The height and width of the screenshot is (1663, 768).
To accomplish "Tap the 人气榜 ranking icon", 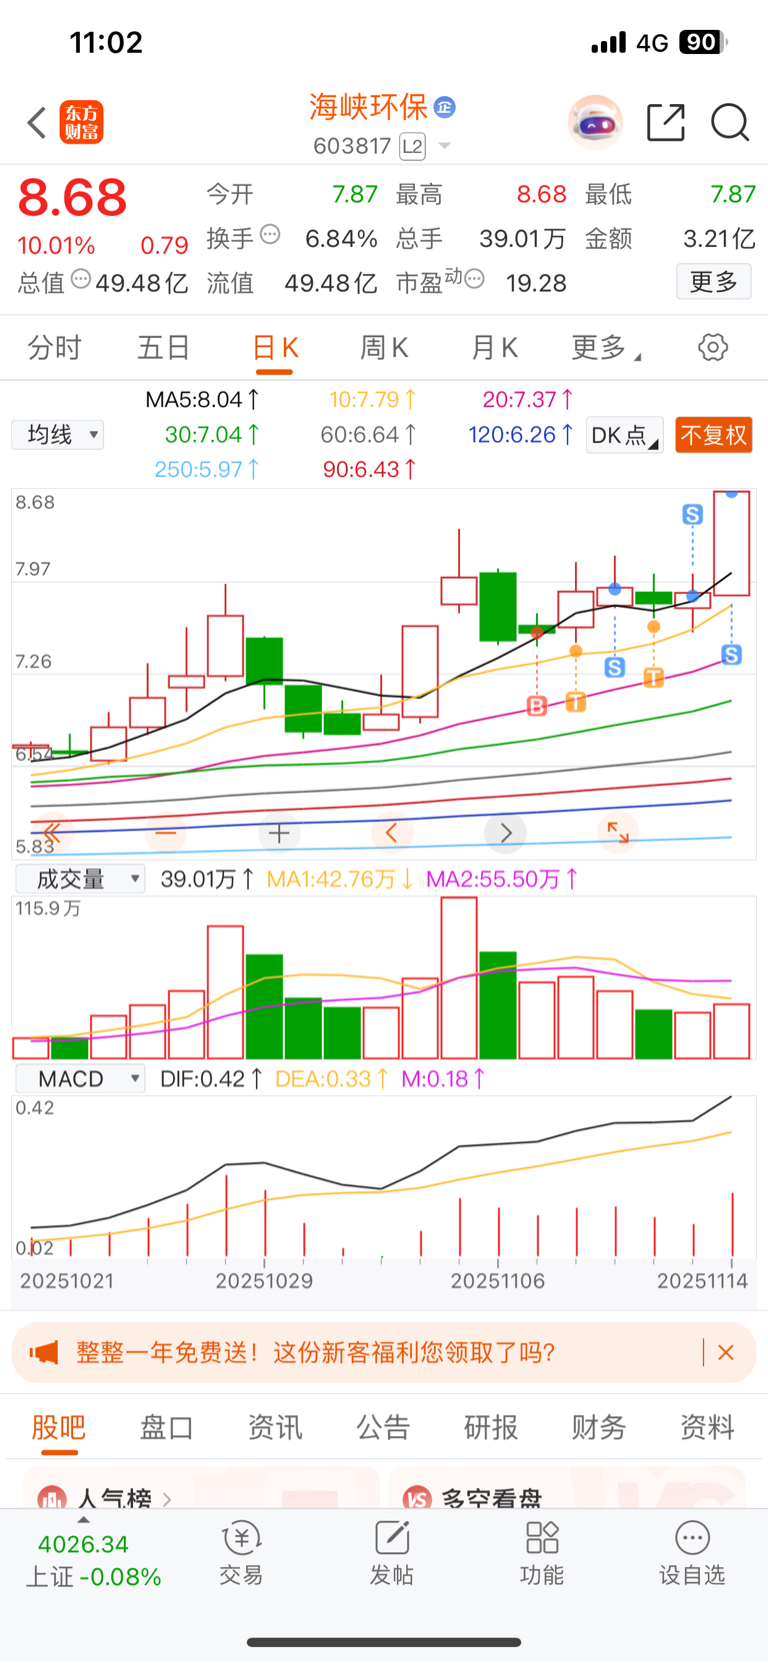I will tap(51, 1499).
